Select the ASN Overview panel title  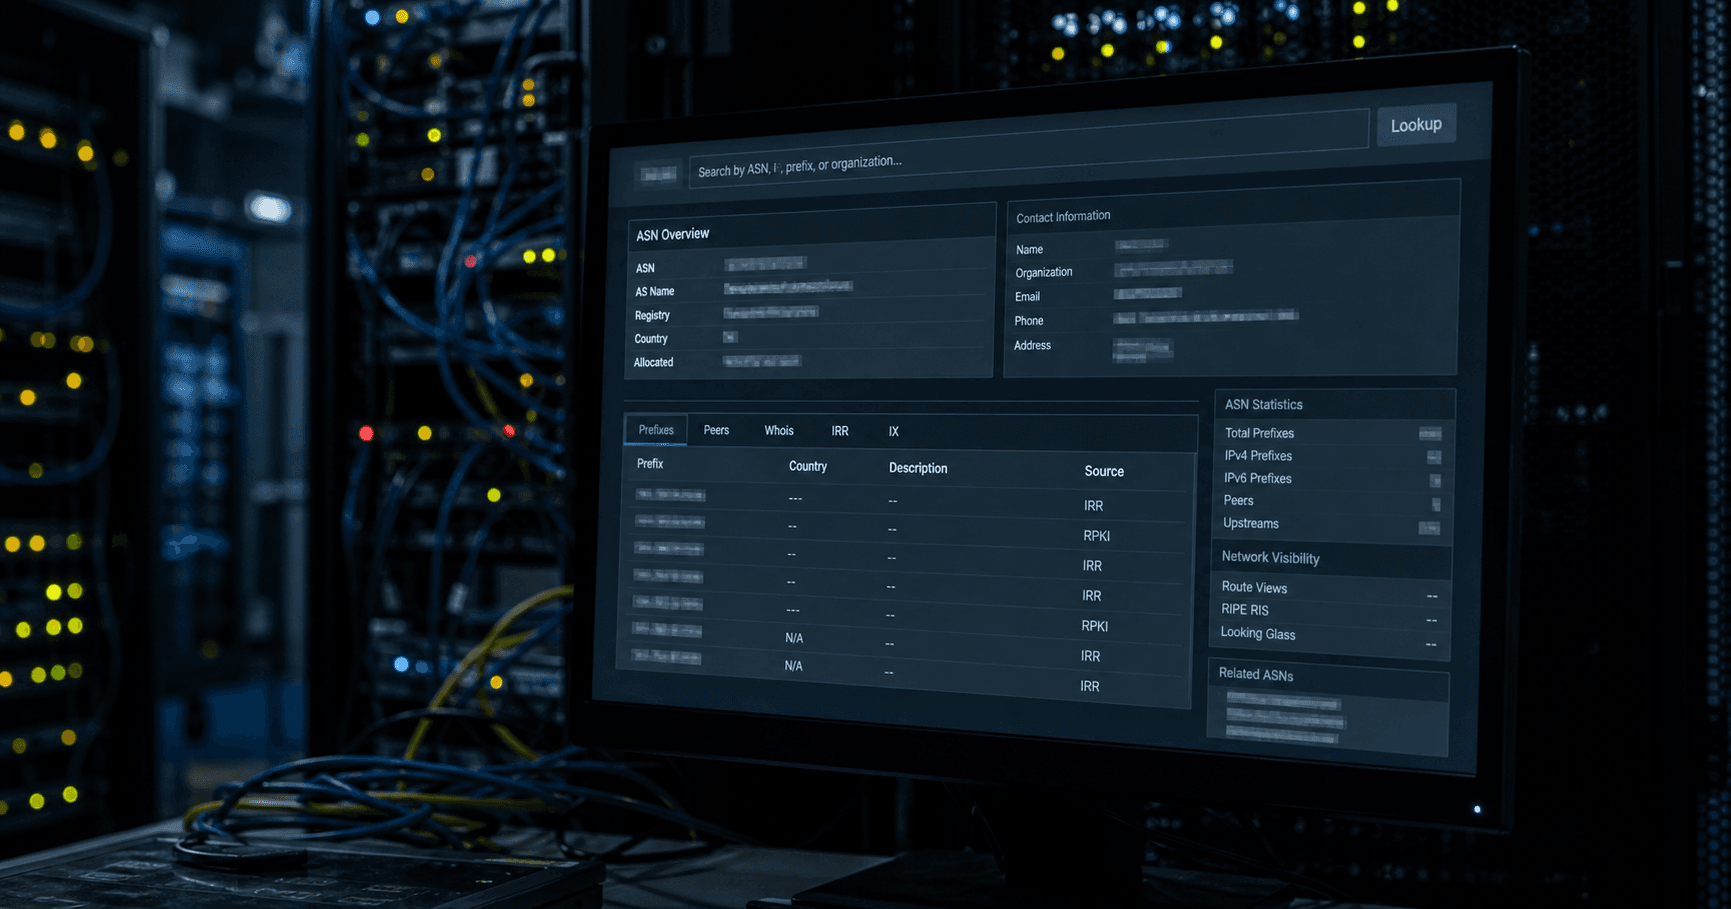[x=673, y=234]
